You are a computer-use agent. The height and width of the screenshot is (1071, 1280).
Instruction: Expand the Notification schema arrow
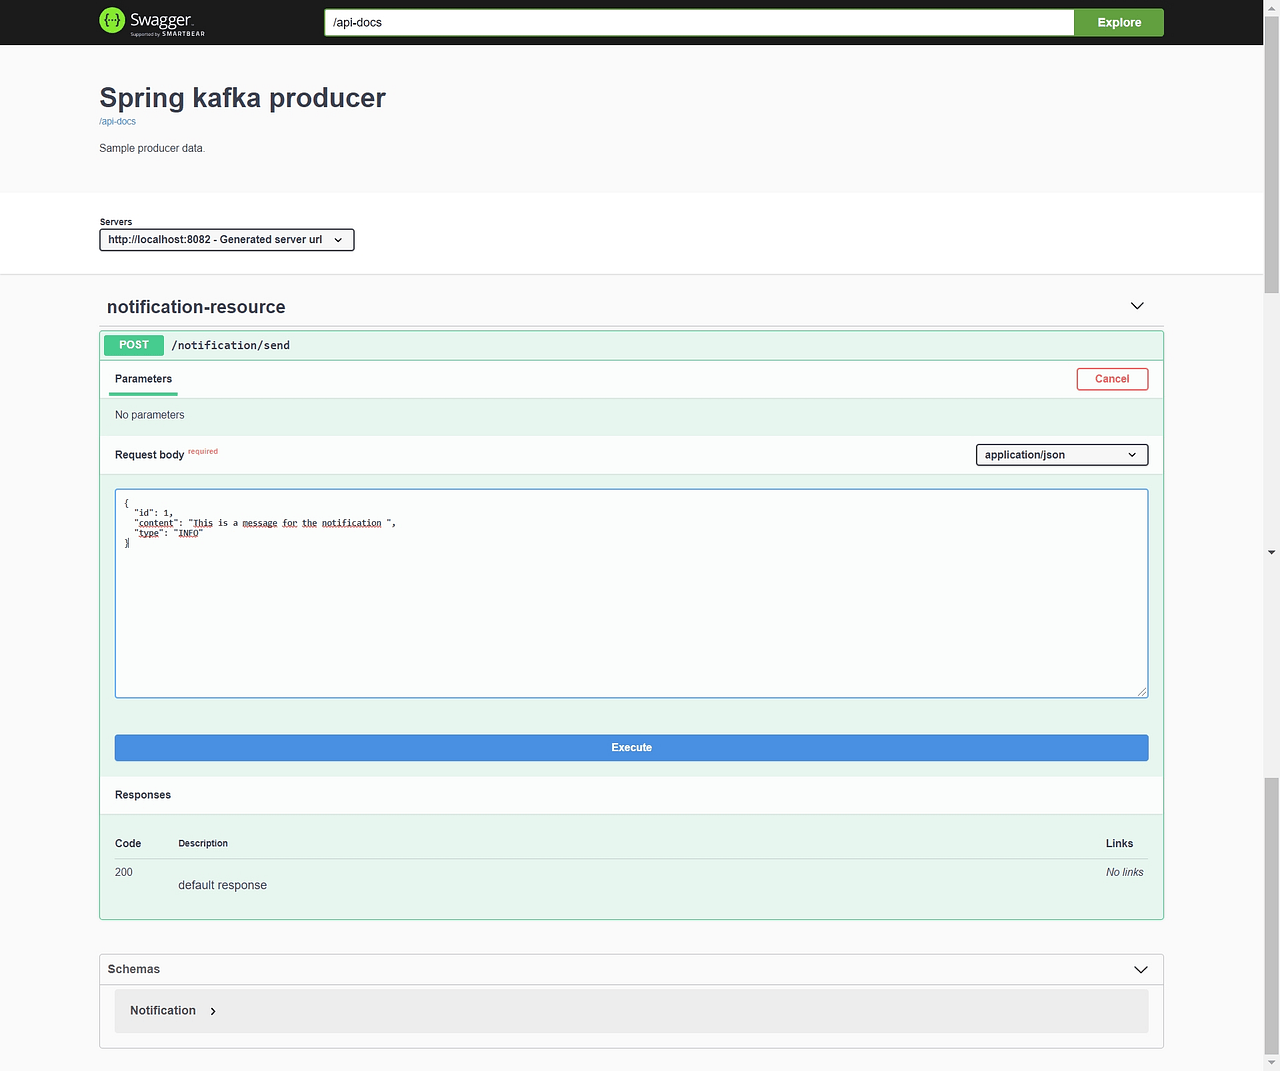pyautogui.click(x=213, y=1011)
